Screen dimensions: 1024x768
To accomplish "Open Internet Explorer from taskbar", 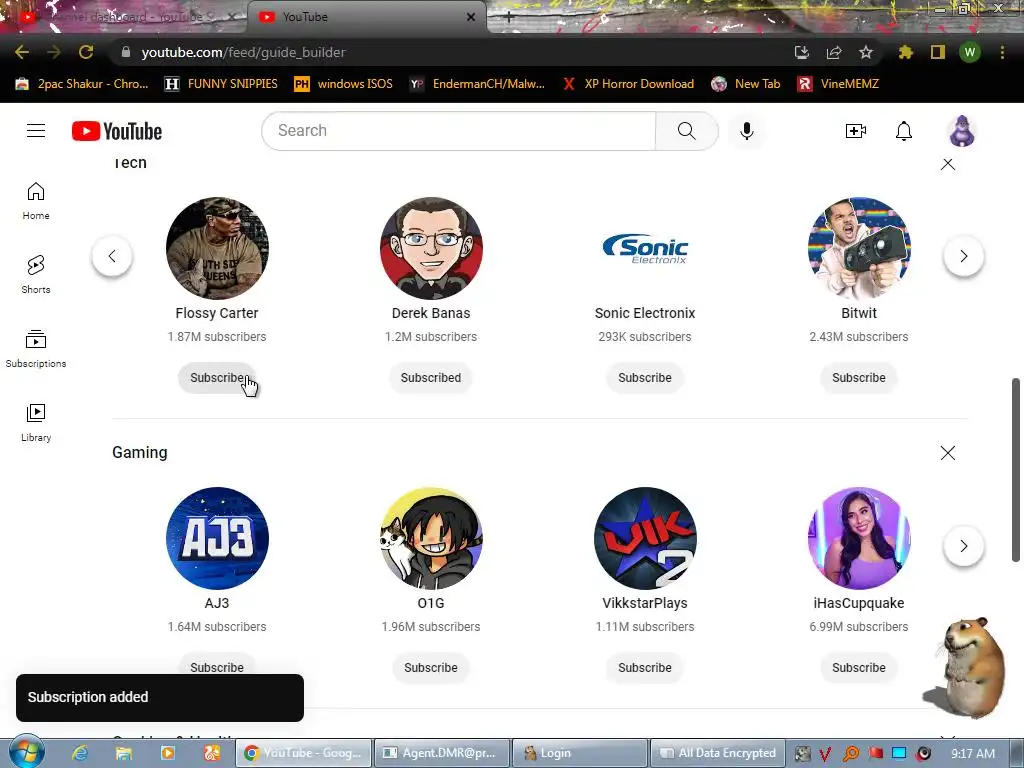I will pyautogui.click(x=80, y=753).
